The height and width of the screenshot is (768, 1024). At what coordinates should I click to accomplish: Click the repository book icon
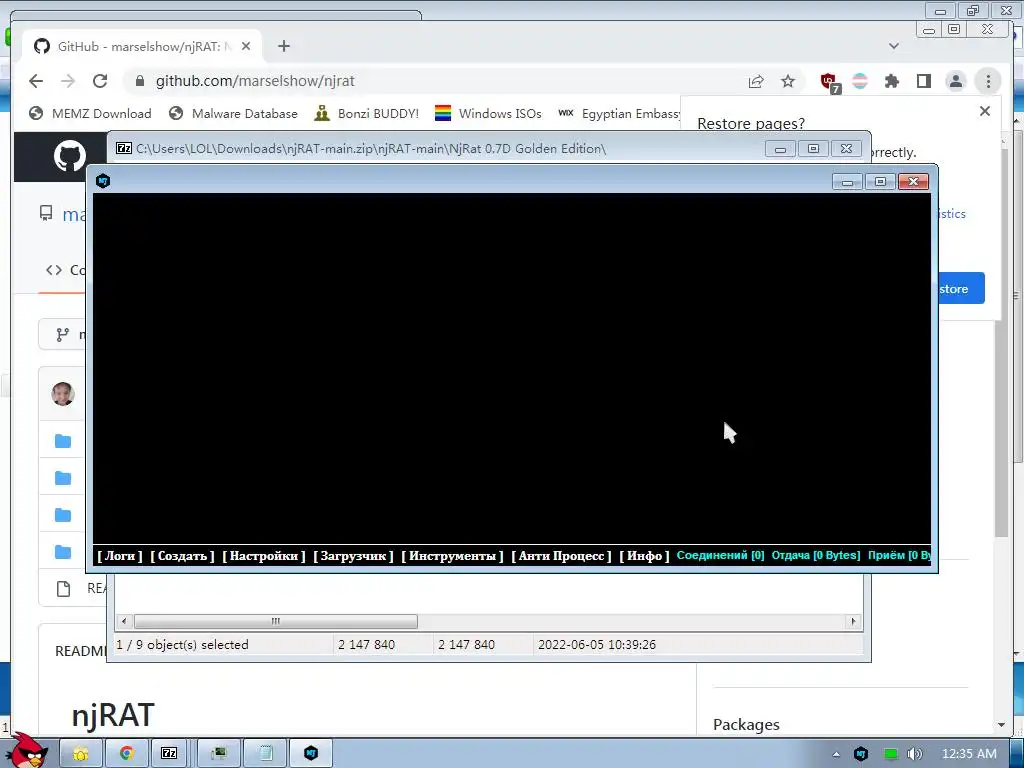(x=46, y=214)
